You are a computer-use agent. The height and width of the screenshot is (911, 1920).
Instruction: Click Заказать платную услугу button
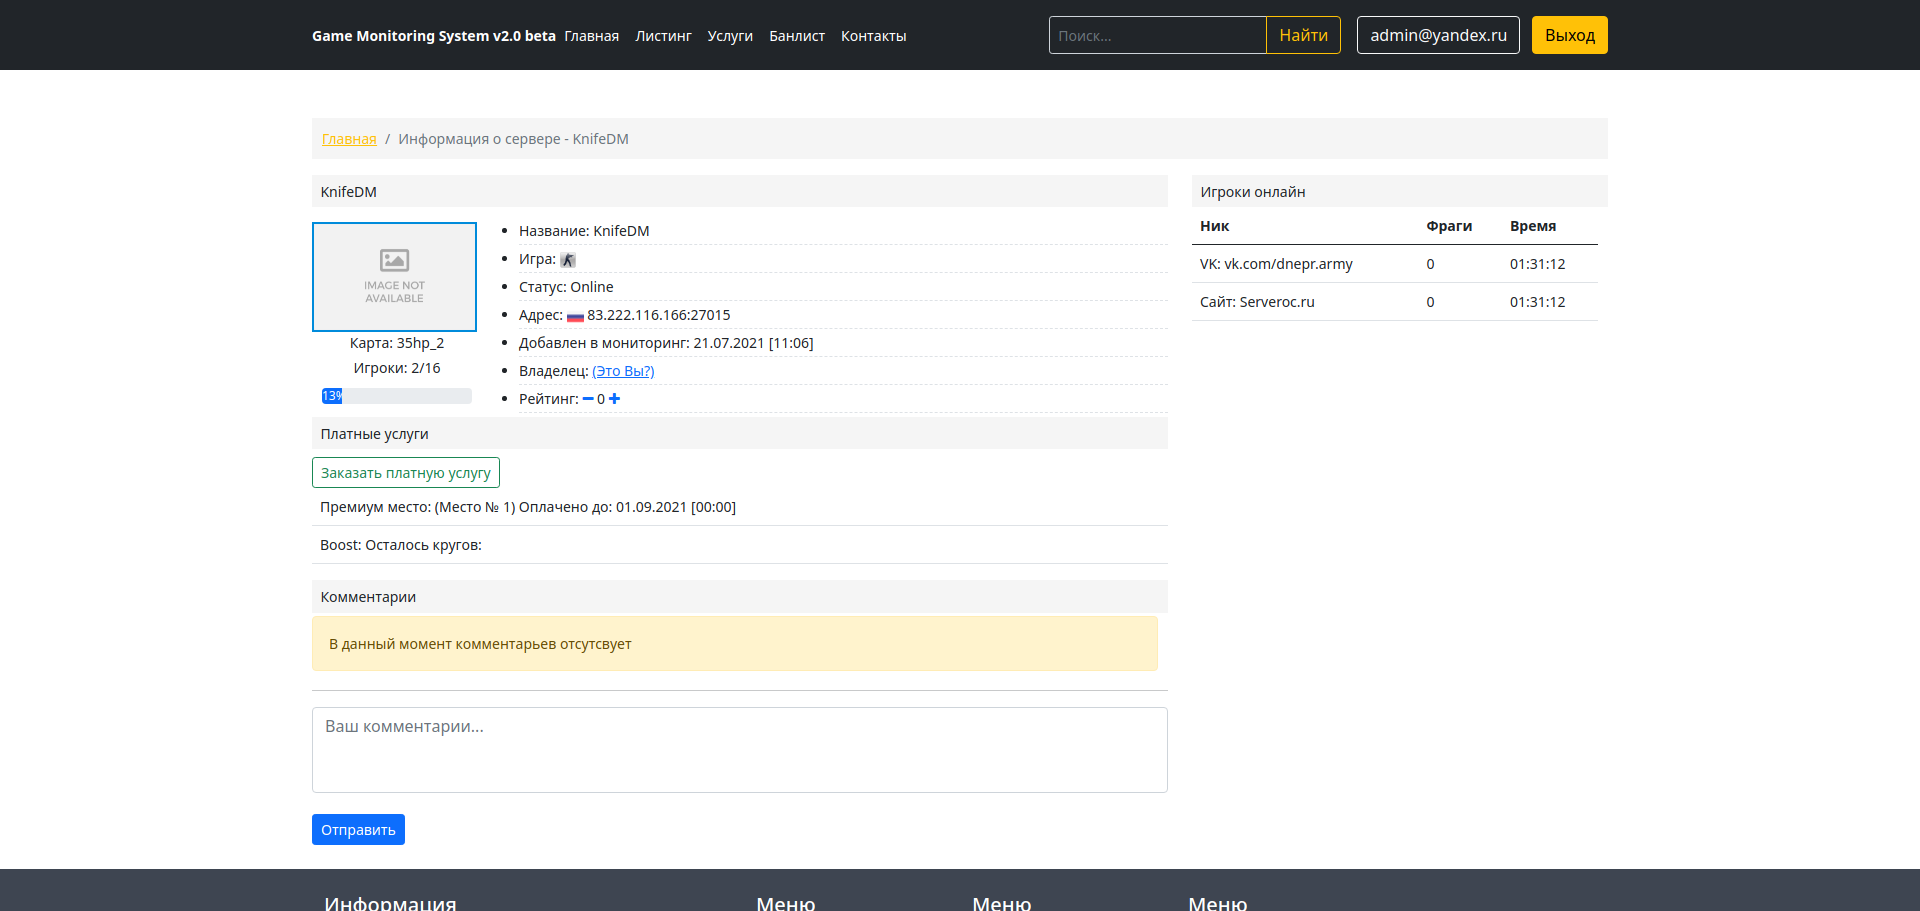[x=405, y=473]
